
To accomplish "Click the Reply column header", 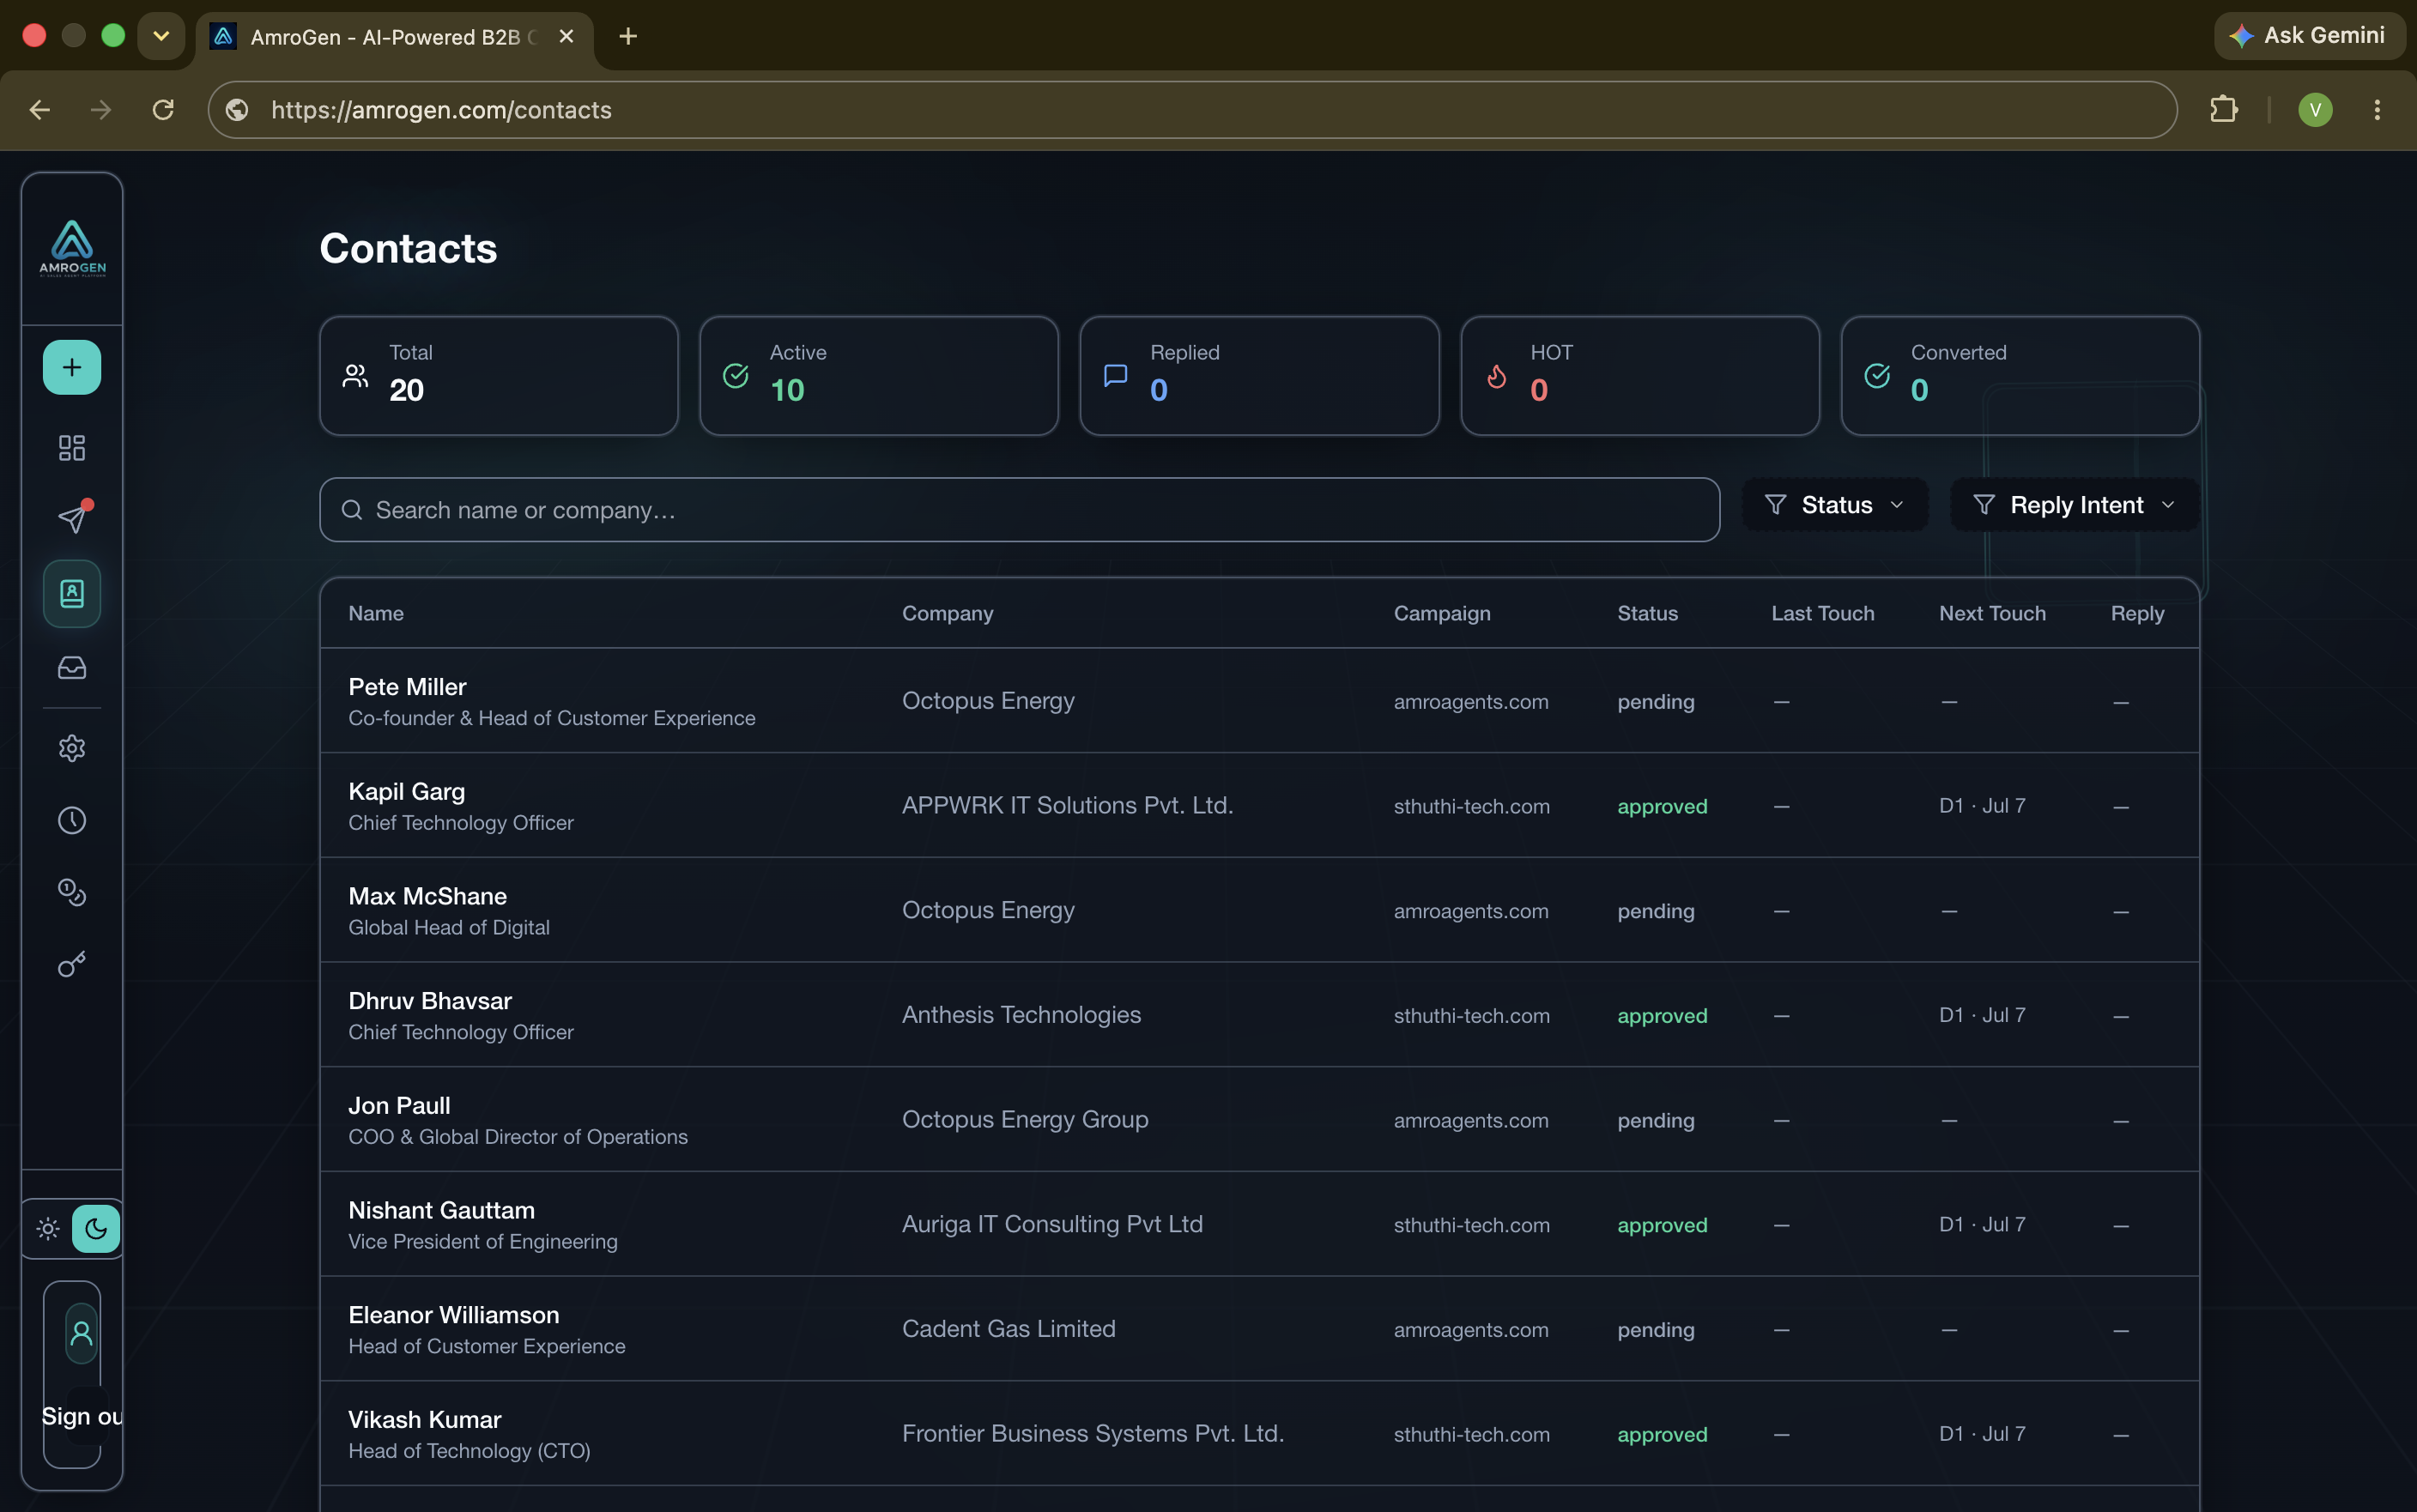I will 2137,613.
